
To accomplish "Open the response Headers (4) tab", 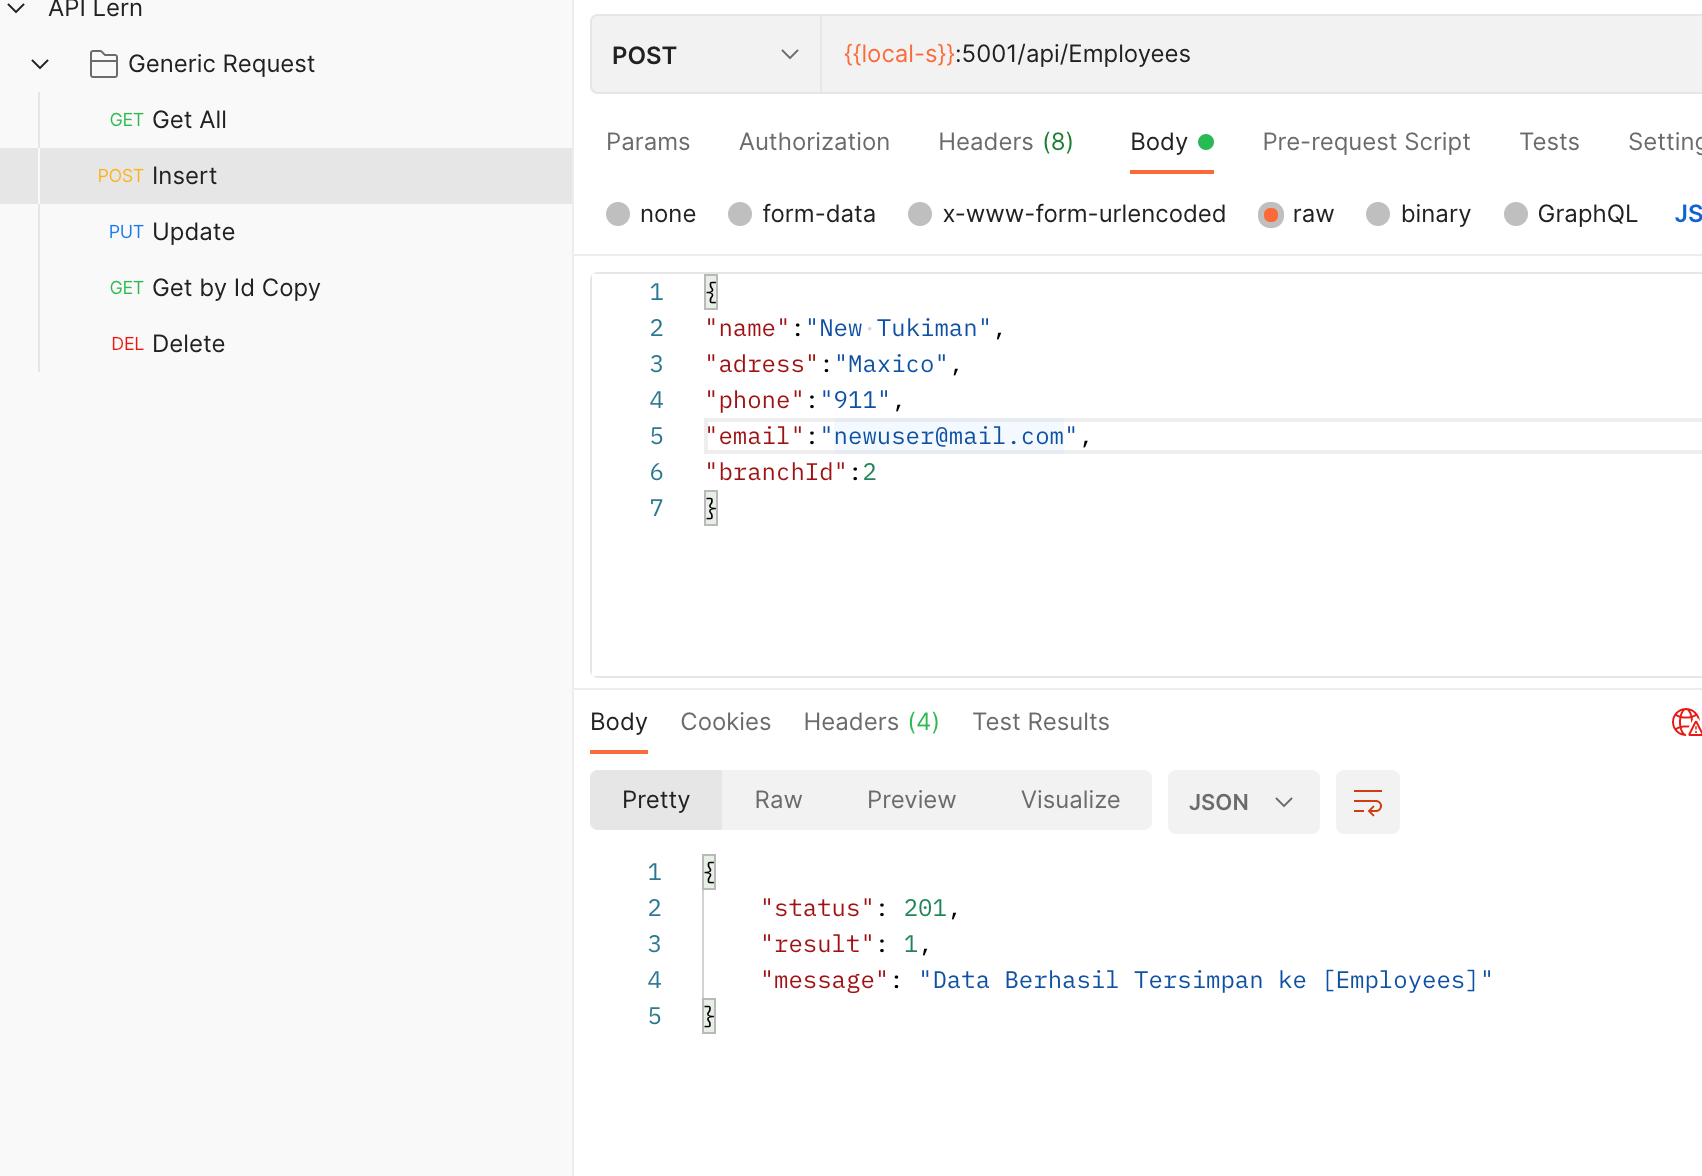I will [871, 722].
